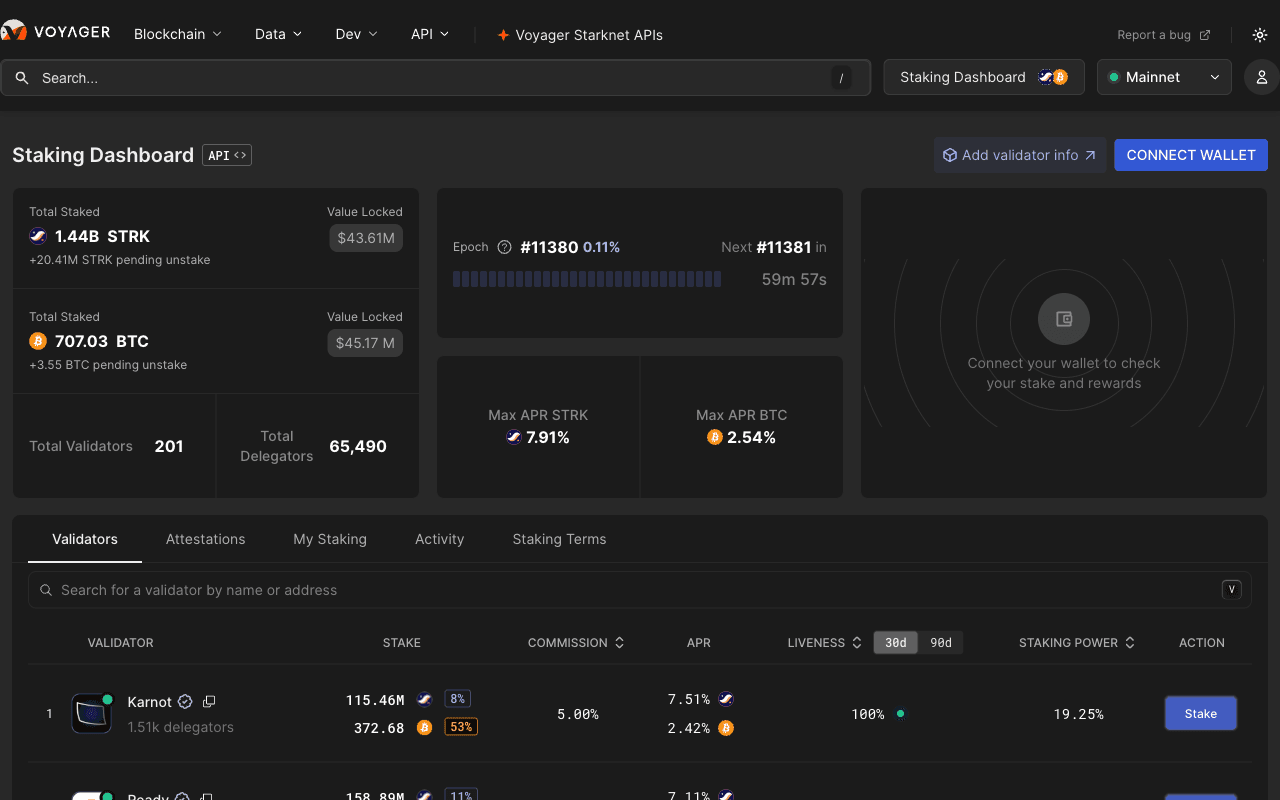Copy the Karnot validator address
The width and height of the screenshot is (1280, 800).
[x=209, y=702]
